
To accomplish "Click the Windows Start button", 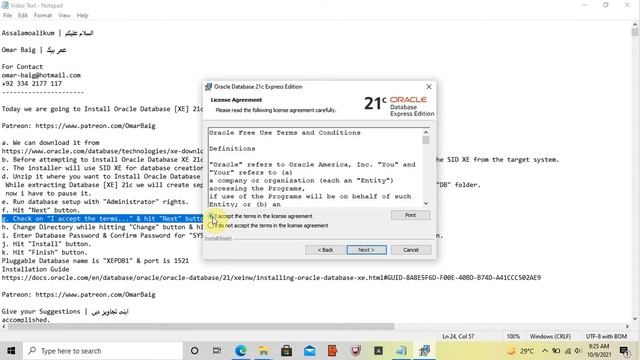I will click(11, 351).
